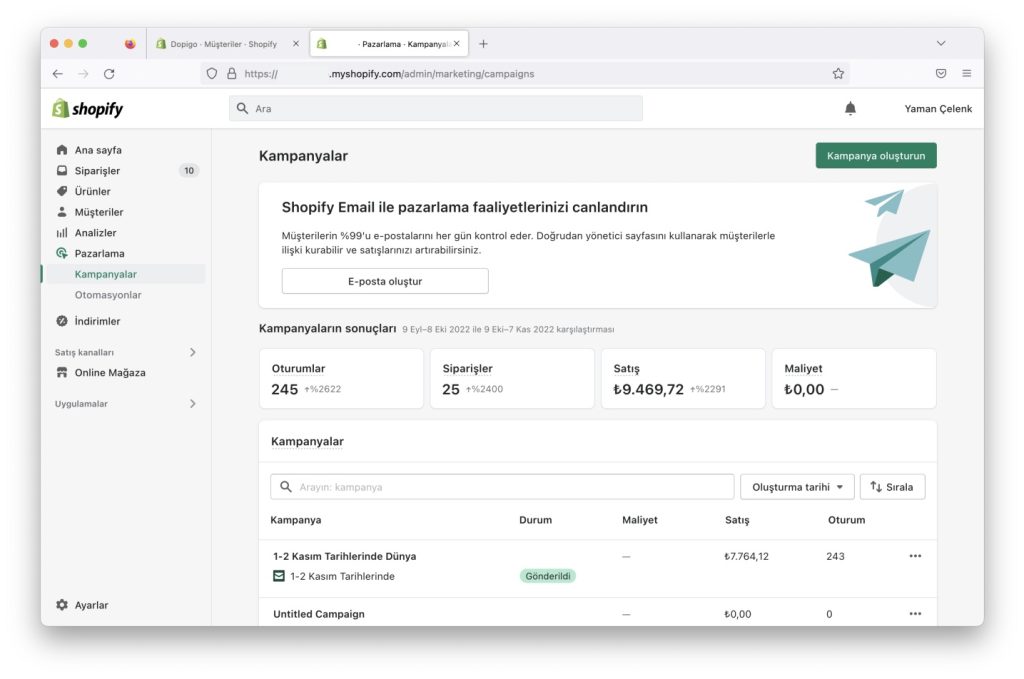This screenshot has height=679, width=1024.
Task: Click the Pazarlama target icon
Action: (62, 253)
